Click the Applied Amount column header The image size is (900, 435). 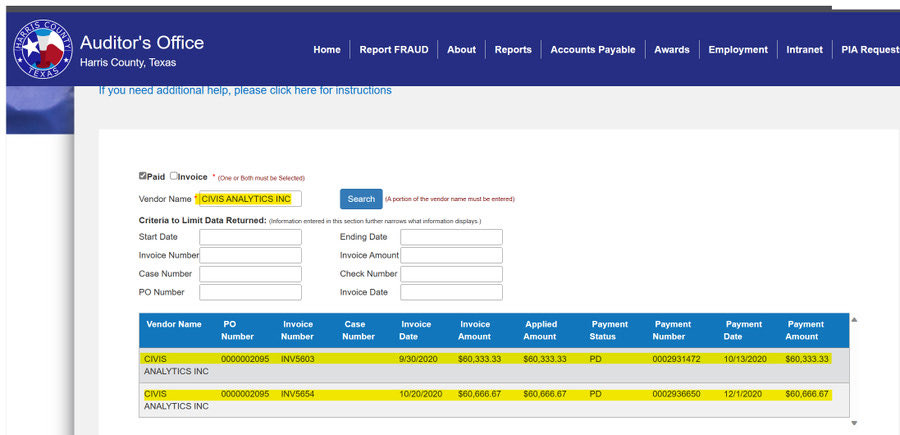point(540,331)
